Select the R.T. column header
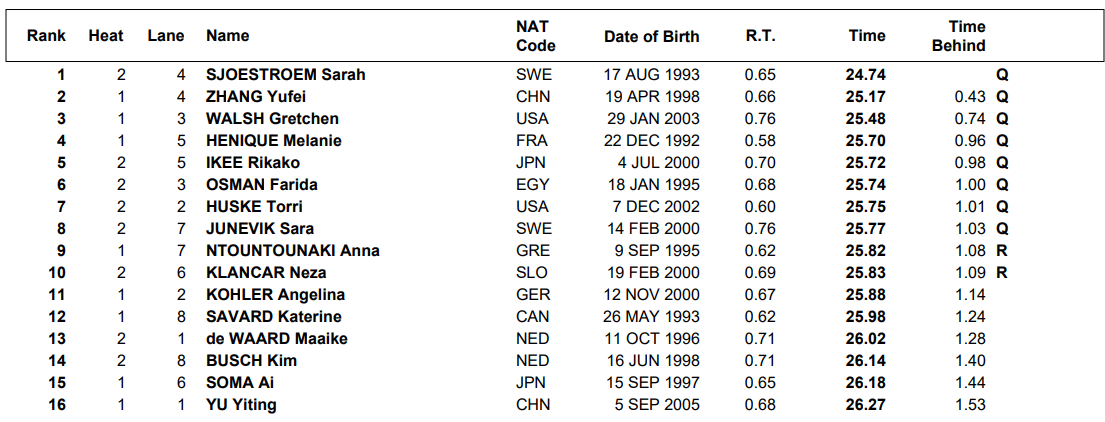 coord(760,36)
